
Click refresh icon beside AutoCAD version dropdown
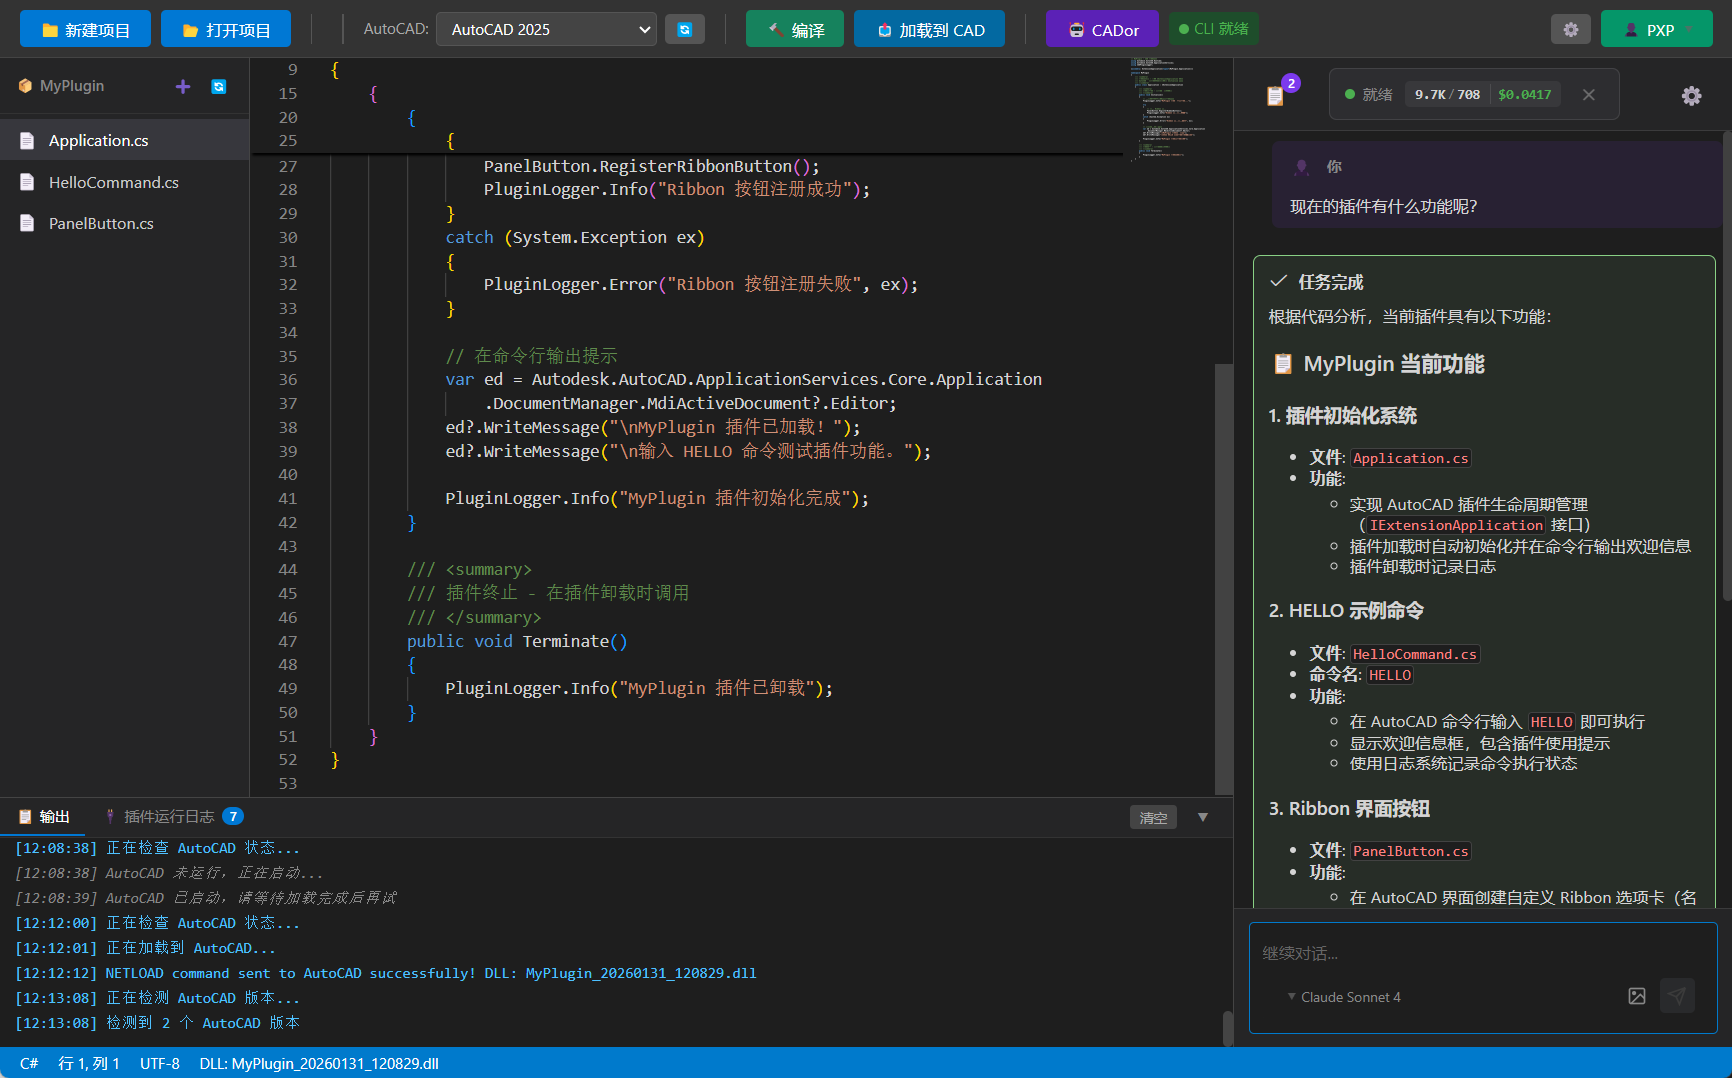(685, 30)
